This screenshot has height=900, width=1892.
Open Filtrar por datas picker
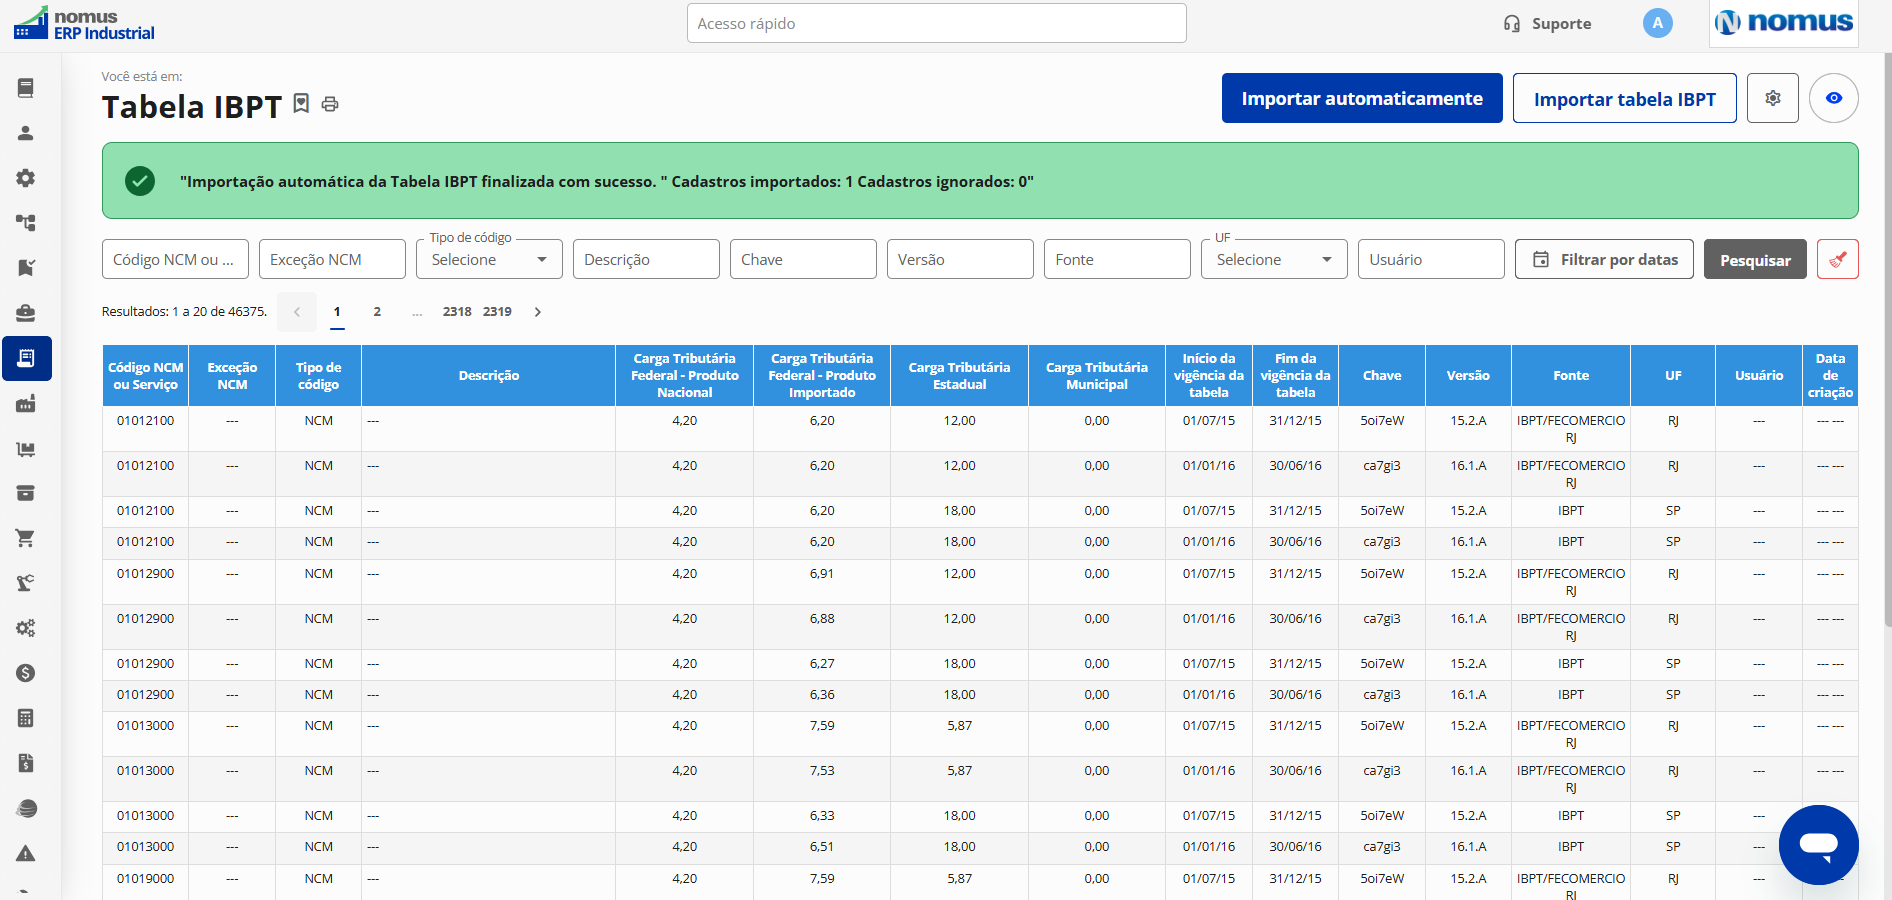(x=1604, y=259)
